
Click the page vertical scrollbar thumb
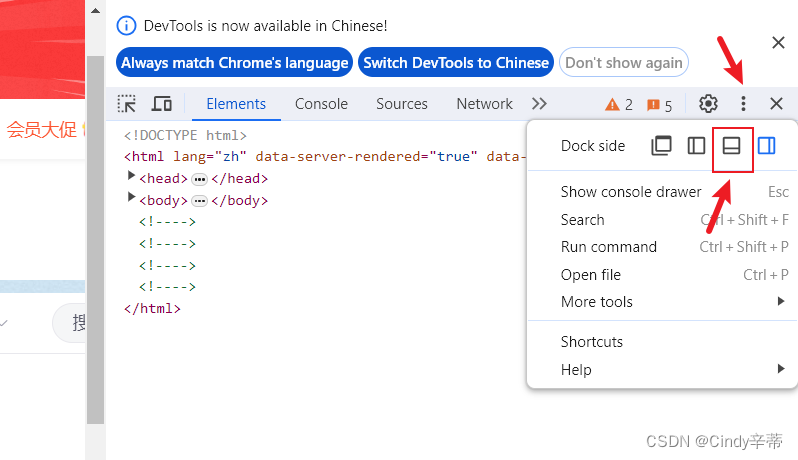click(95, 239)
